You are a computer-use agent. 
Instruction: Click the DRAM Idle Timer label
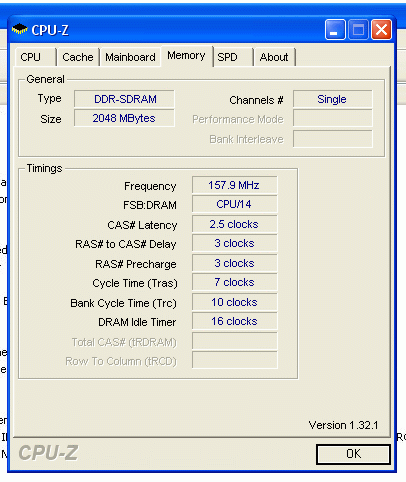click(x=137, y=322)
